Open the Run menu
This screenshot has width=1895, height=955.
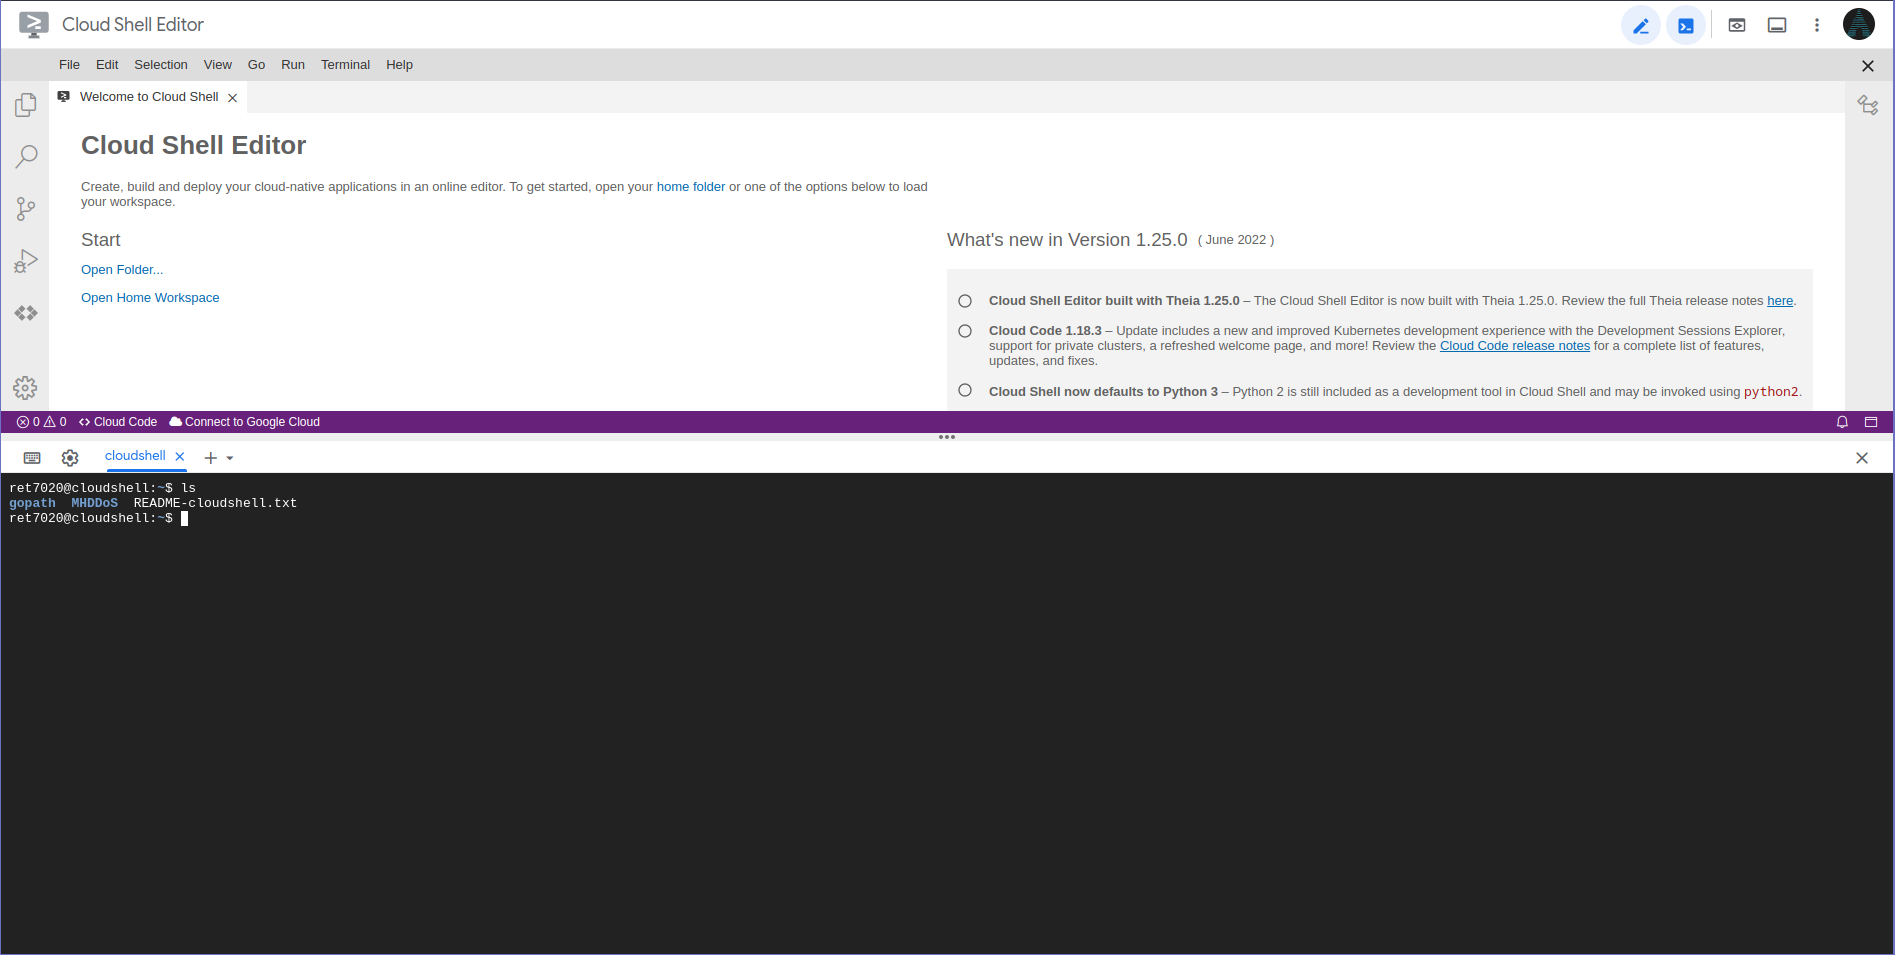293,65
